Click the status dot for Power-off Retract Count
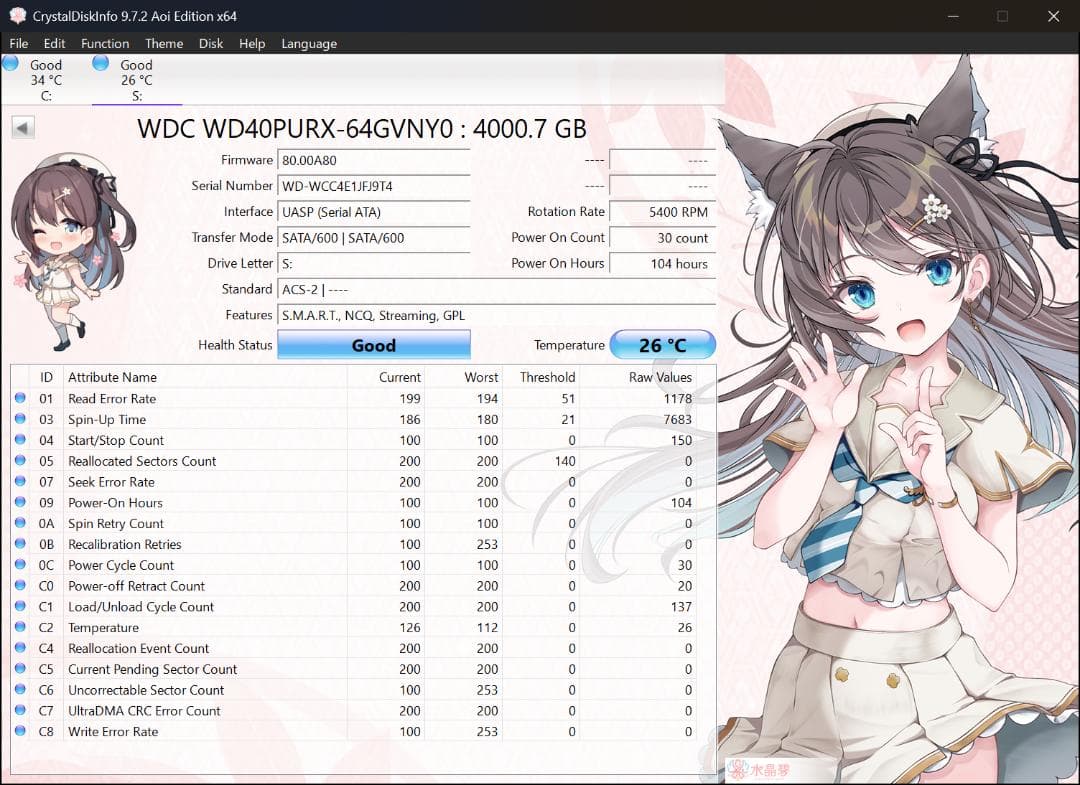Image resolution: width=1080 pixels, height=785 pixels. pos(20,585)
